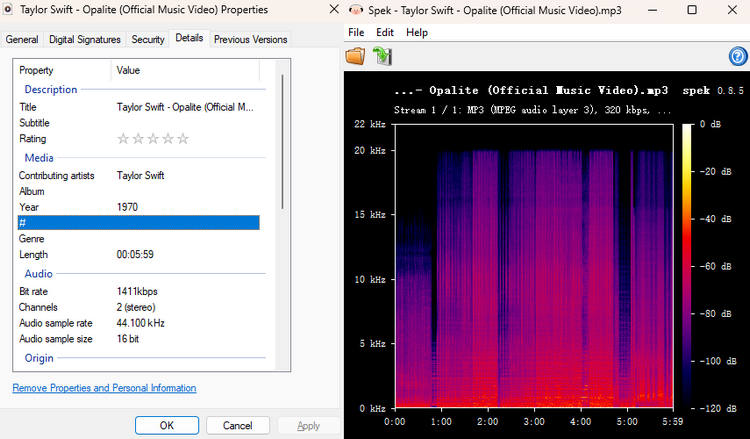Set Rating to one star
Viewport: 750px width, 439px height.
(x=123, y=139)
